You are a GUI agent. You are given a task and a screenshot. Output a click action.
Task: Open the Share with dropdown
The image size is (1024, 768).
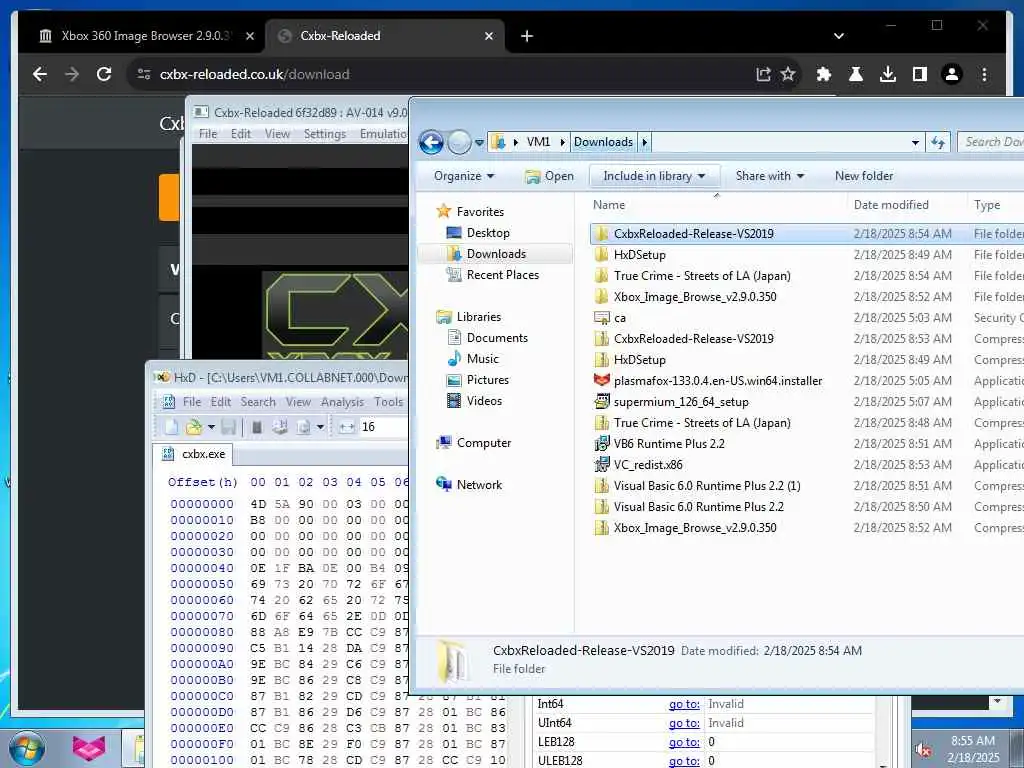click(770, 176)
